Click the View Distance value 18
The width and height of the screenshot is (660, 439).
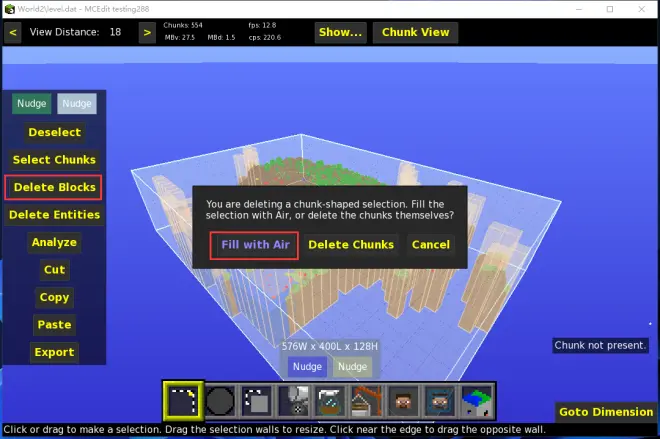[115, 32]
